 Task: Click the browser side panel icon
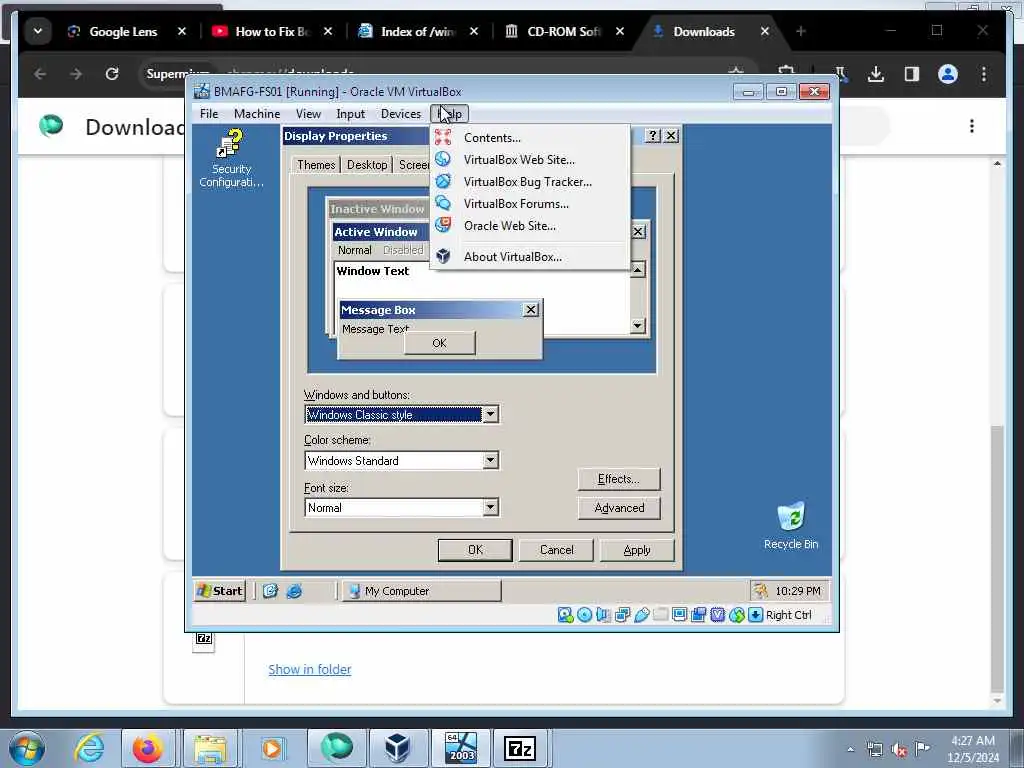[x=912, y=74]
